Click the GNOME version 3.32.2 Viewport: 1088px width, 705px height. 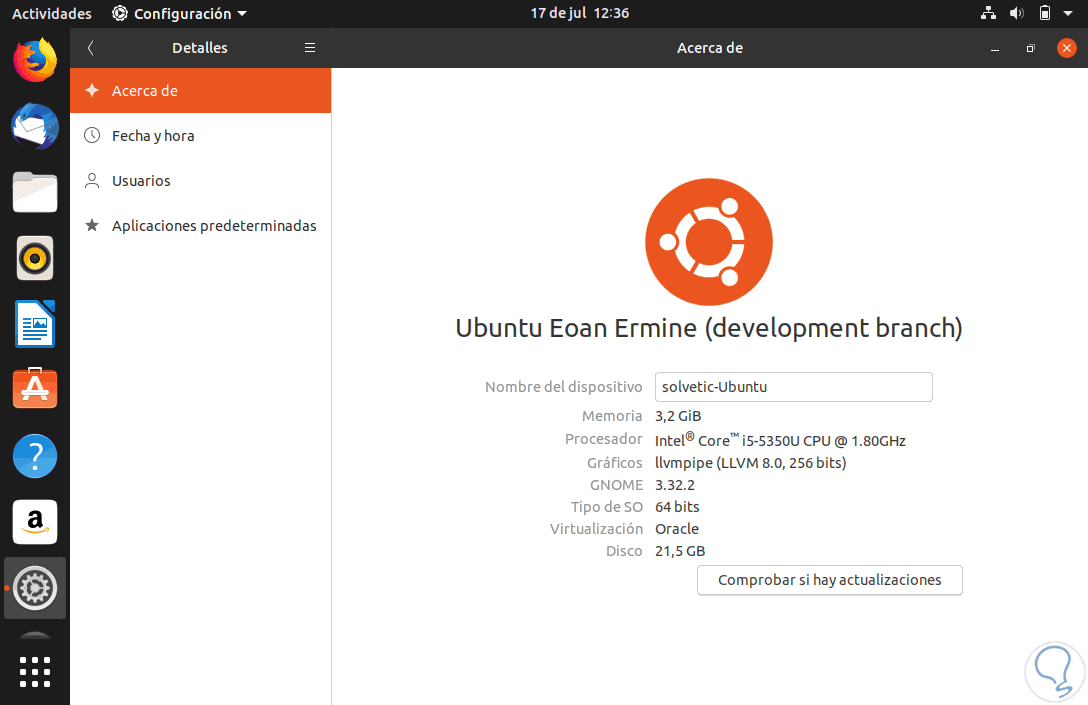pos(674,485)
